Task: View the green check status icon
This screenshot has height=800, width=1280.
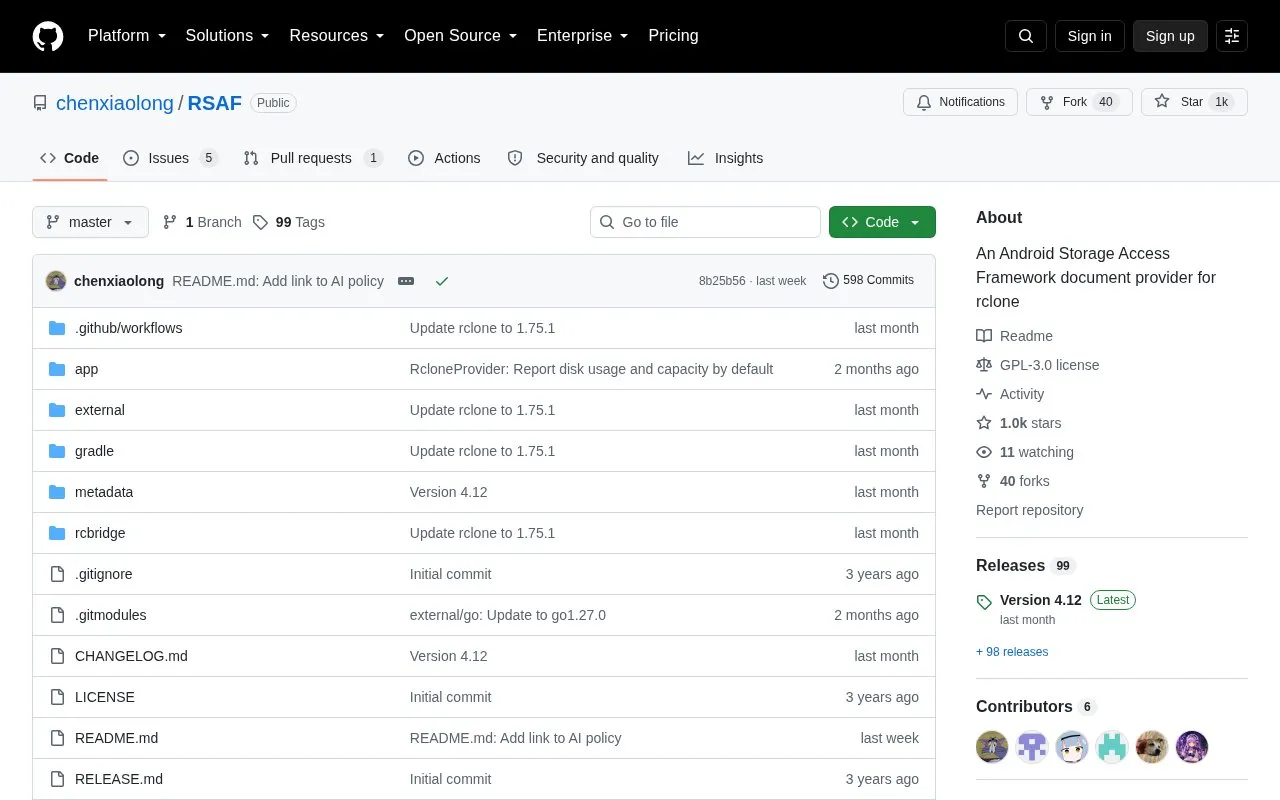Action: (442, 281)
